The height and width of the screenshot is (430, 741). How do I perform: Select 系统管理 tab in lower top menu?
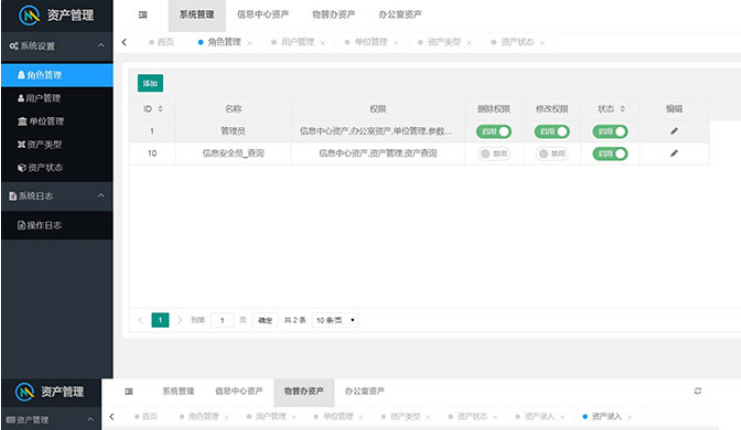178,391
